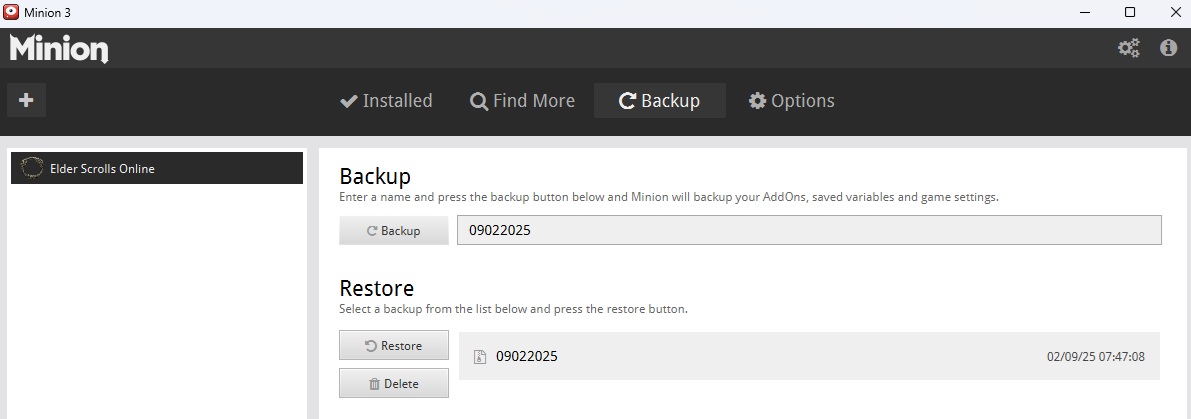Viewport: 1191px width, 419px height.
Task: Minimize the Minion 3 window
Action: click(x=1086, y=12)
